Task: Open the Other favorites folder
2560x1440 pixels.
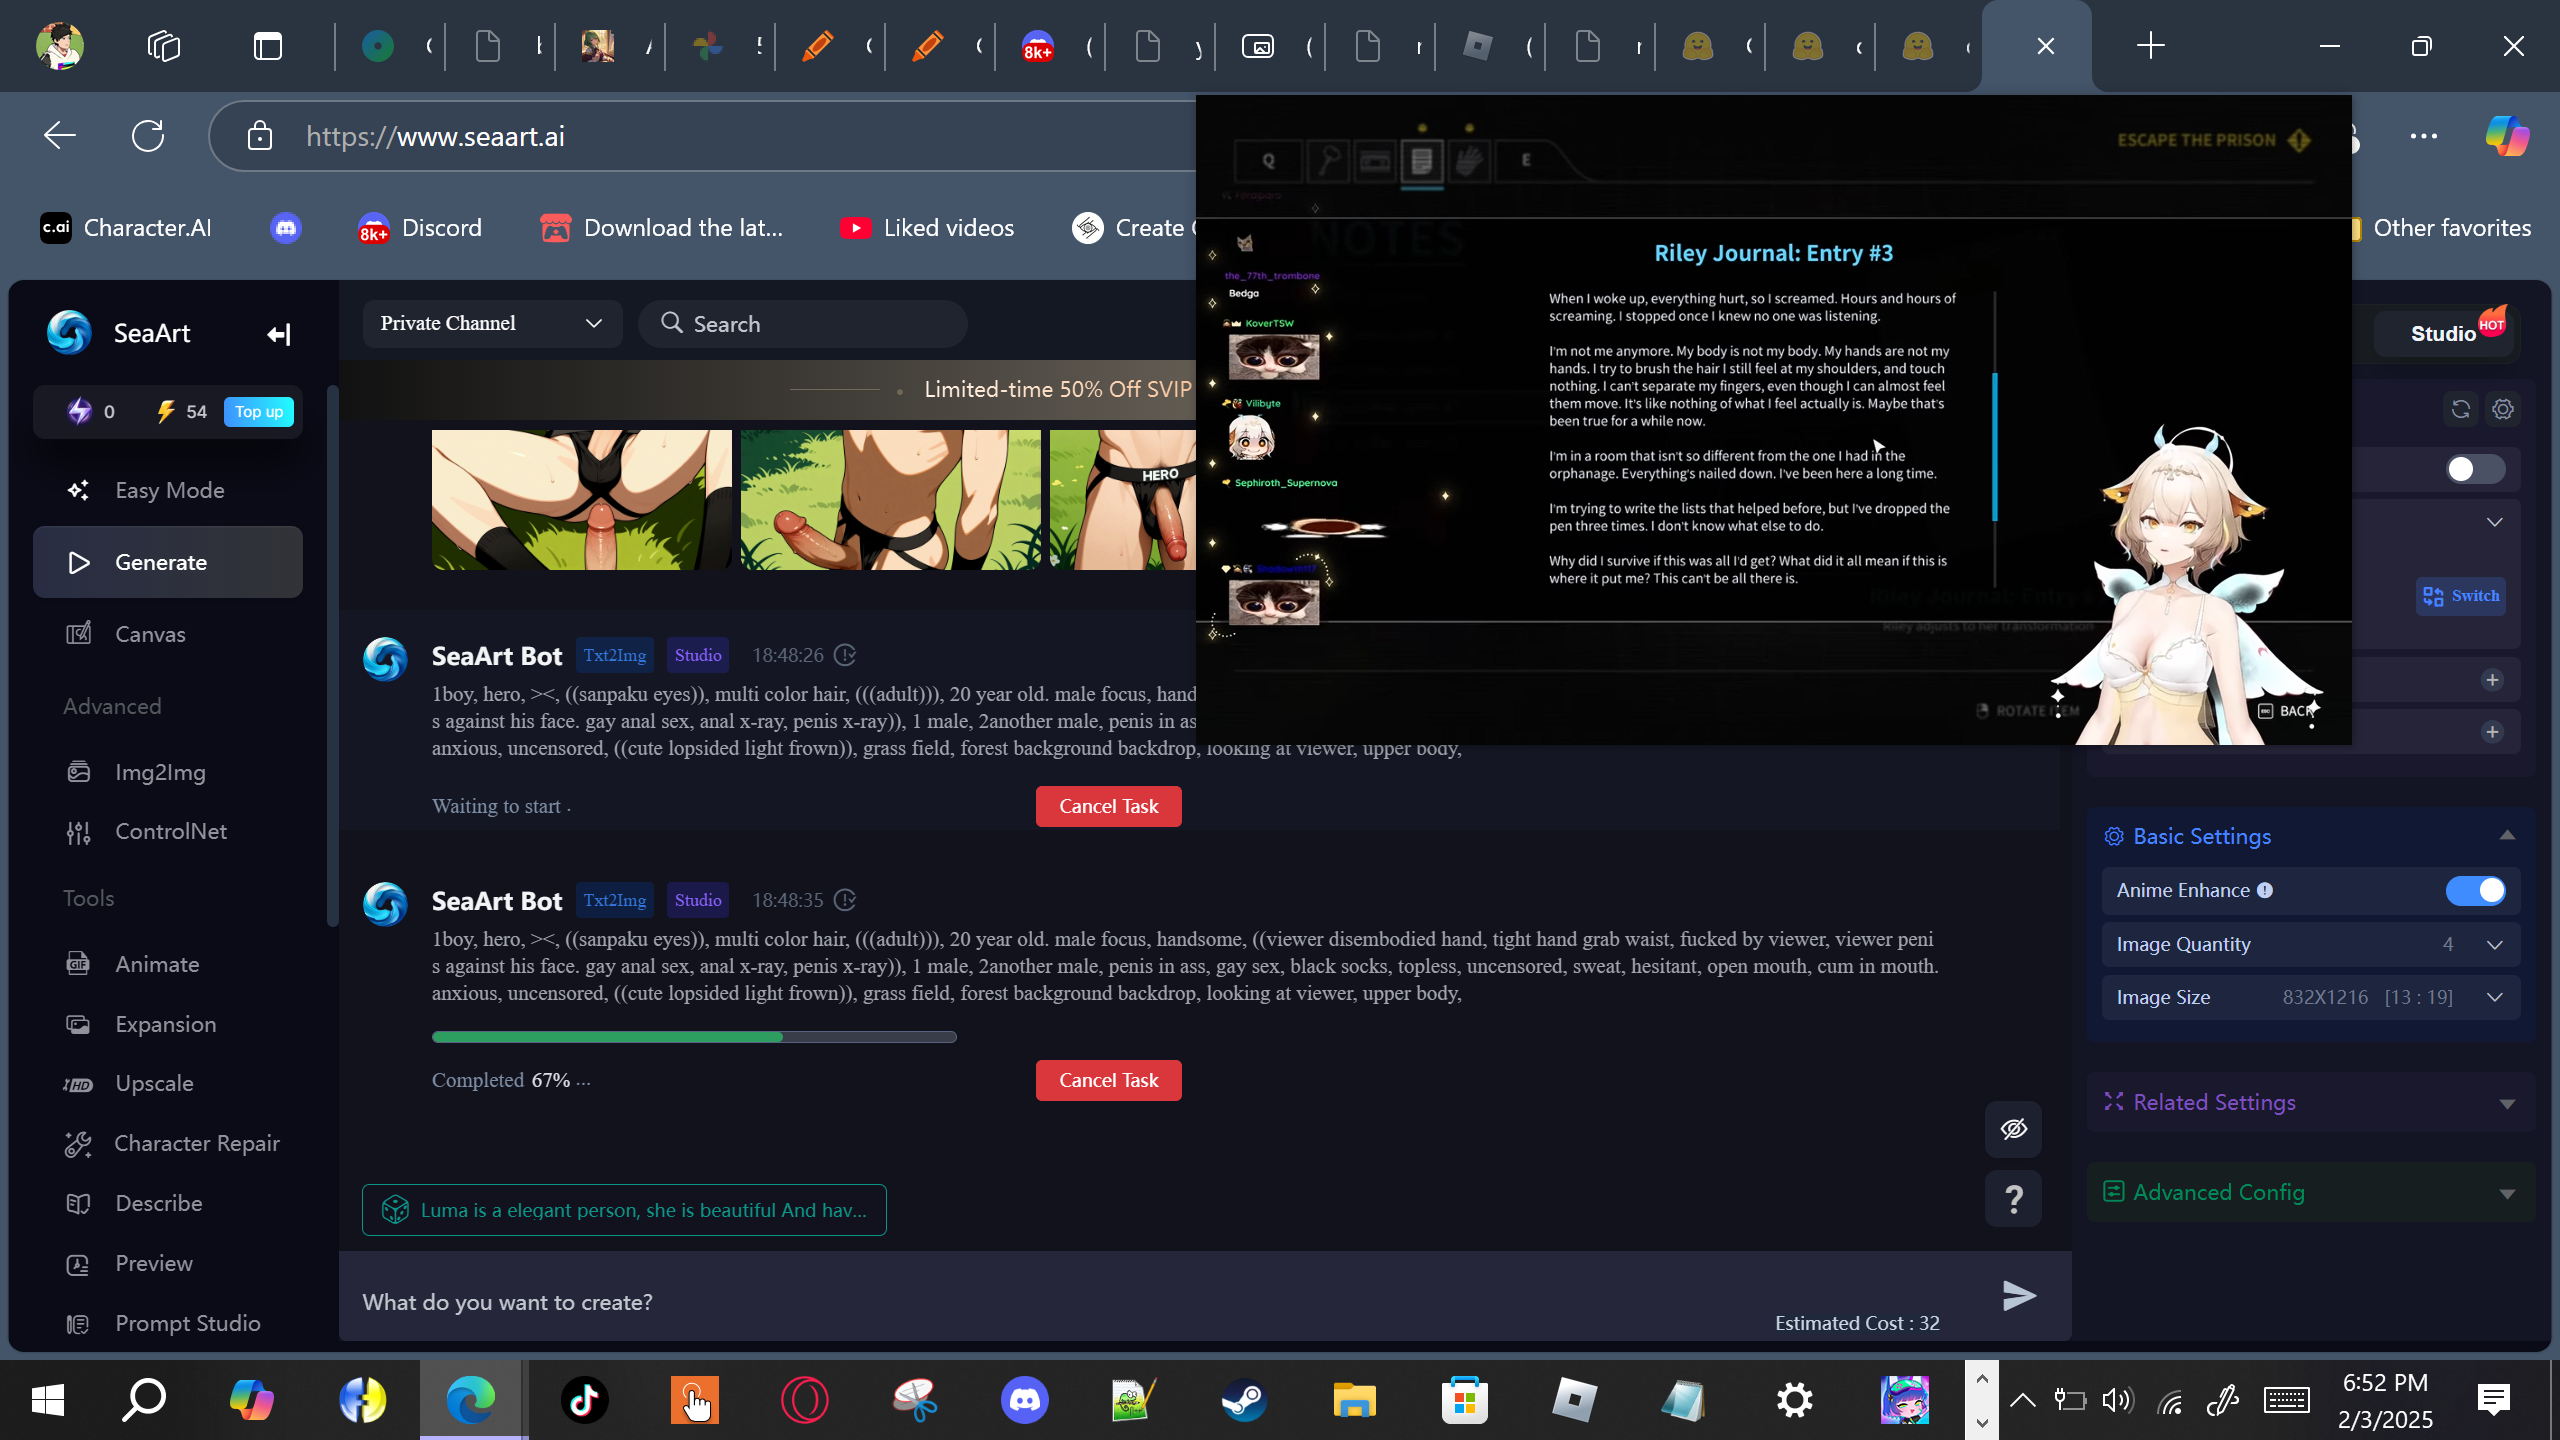Action: click(2444, 228)
